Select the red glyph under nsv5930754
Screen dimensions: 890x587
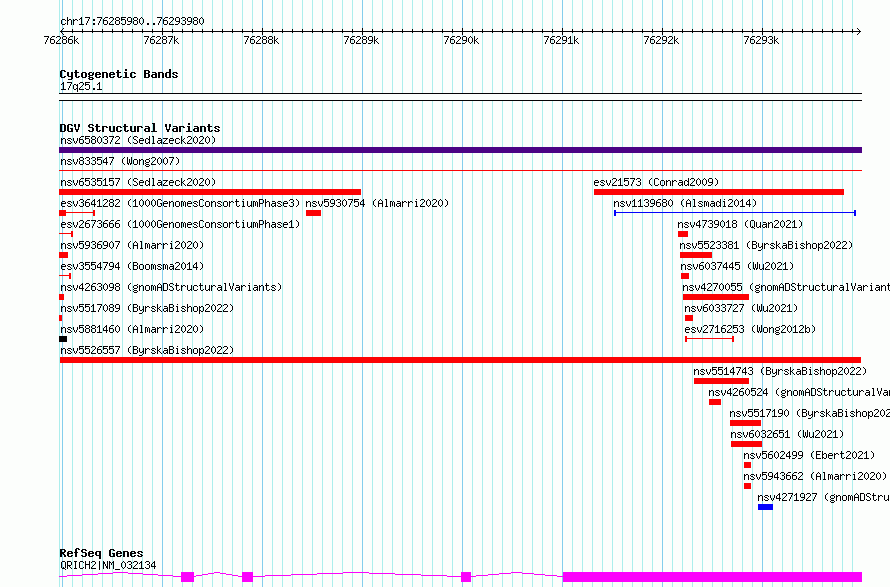[x=313, y=213]
